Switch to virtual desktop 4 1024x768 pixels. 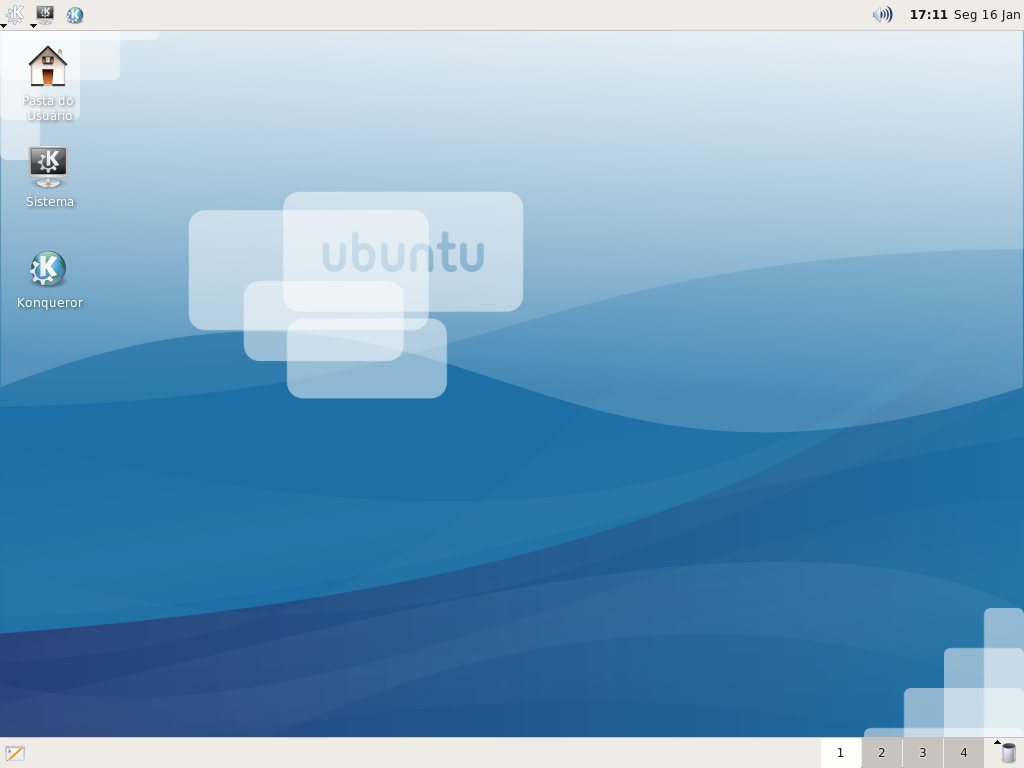(x=963, y=753)
